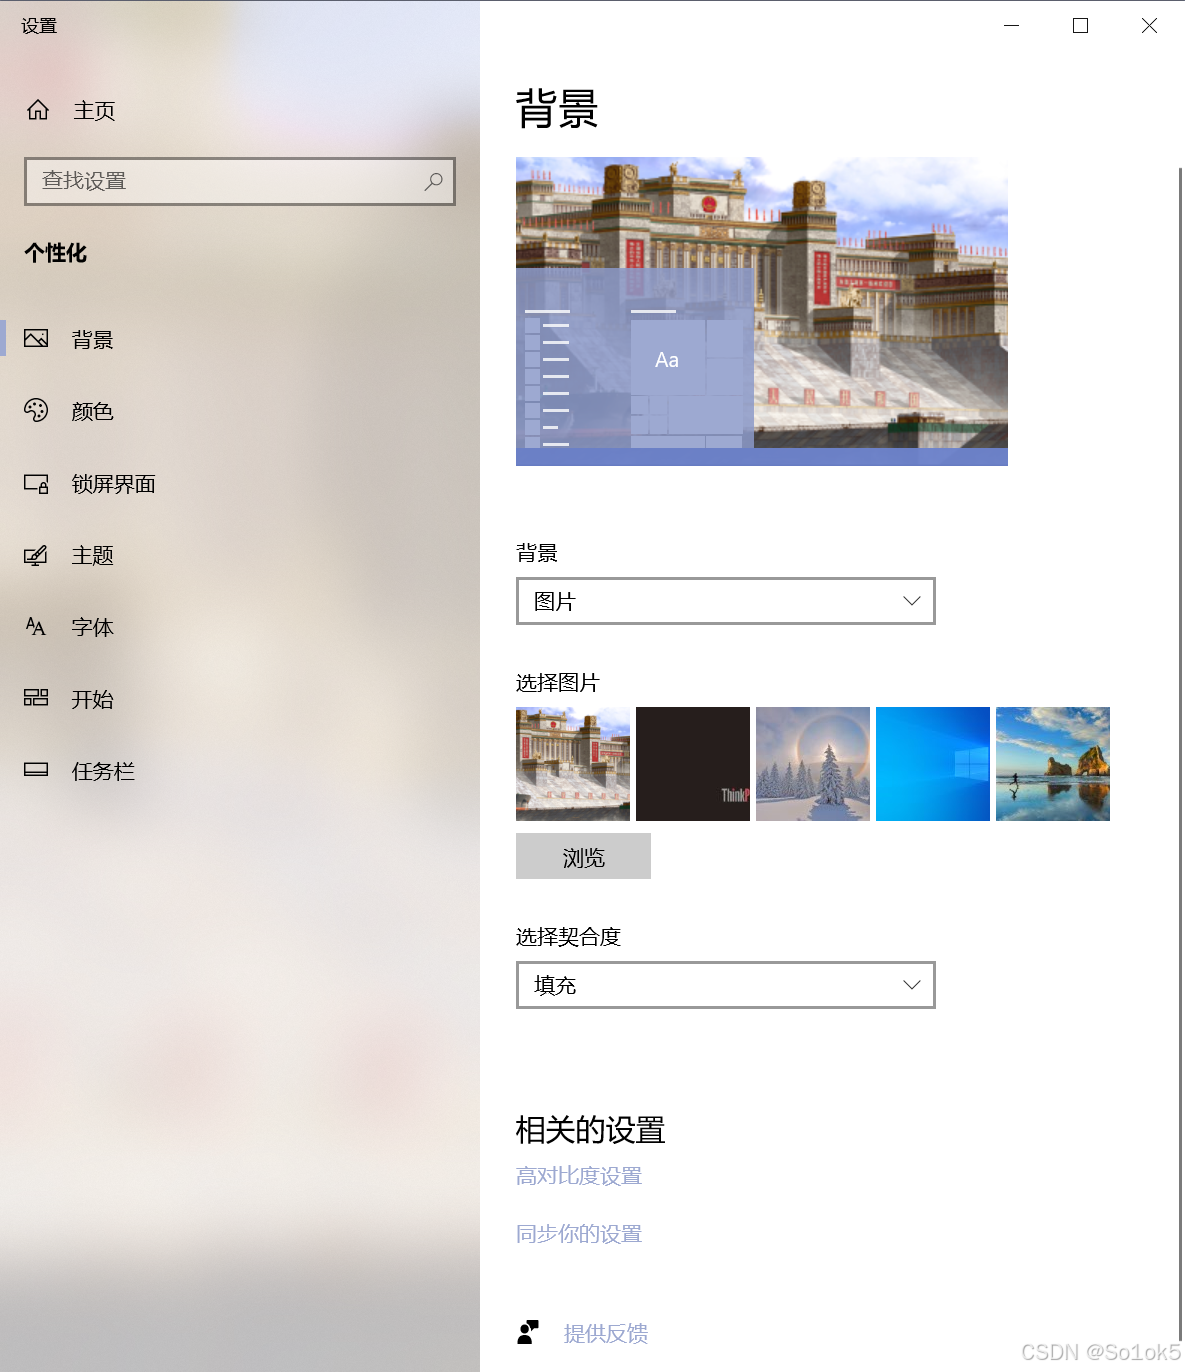1185x1372 pixels.
Task: Open the 主题 settings page
Action: coord(240,555)
